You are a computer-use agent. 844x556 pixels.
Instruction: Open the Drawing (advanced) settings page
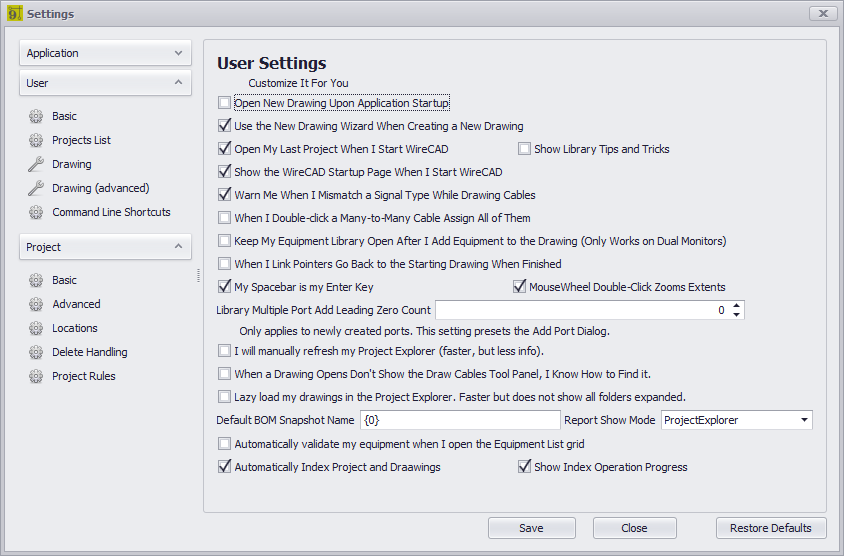(101, 188)
